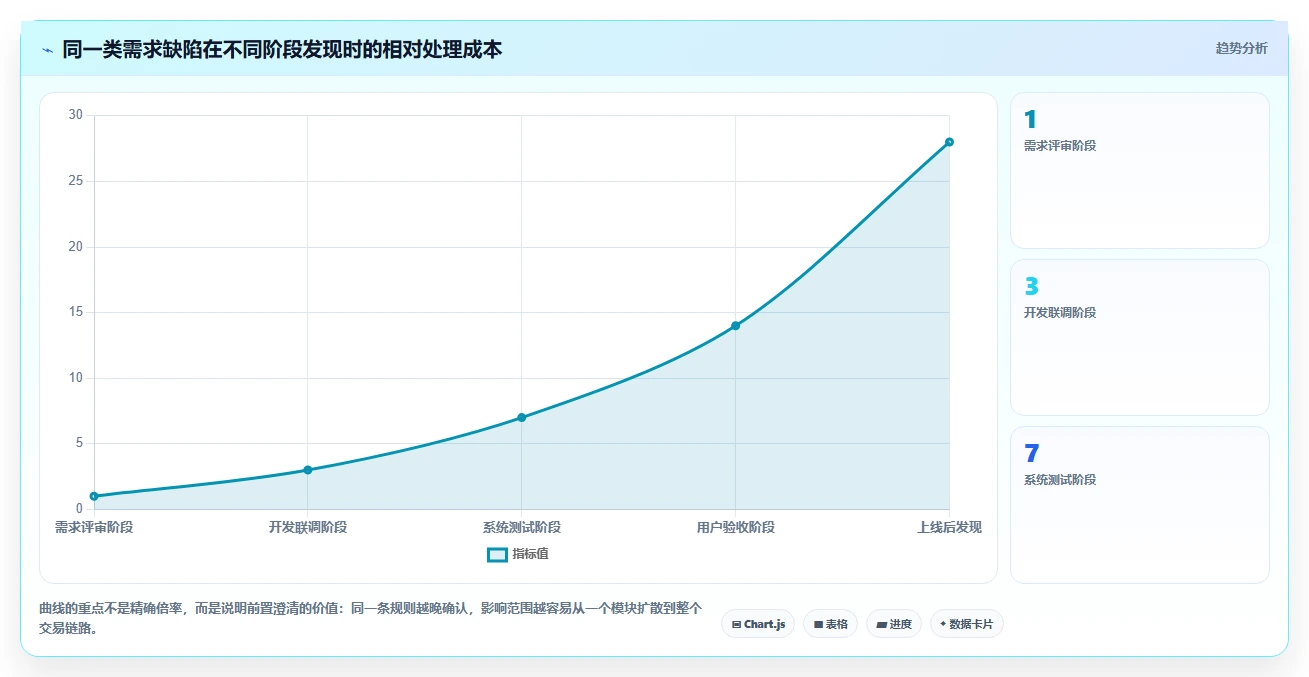Open the 开发联调阶段 data card showing 3
The image size is (1309, 677).
click(x=1140, y=338)
